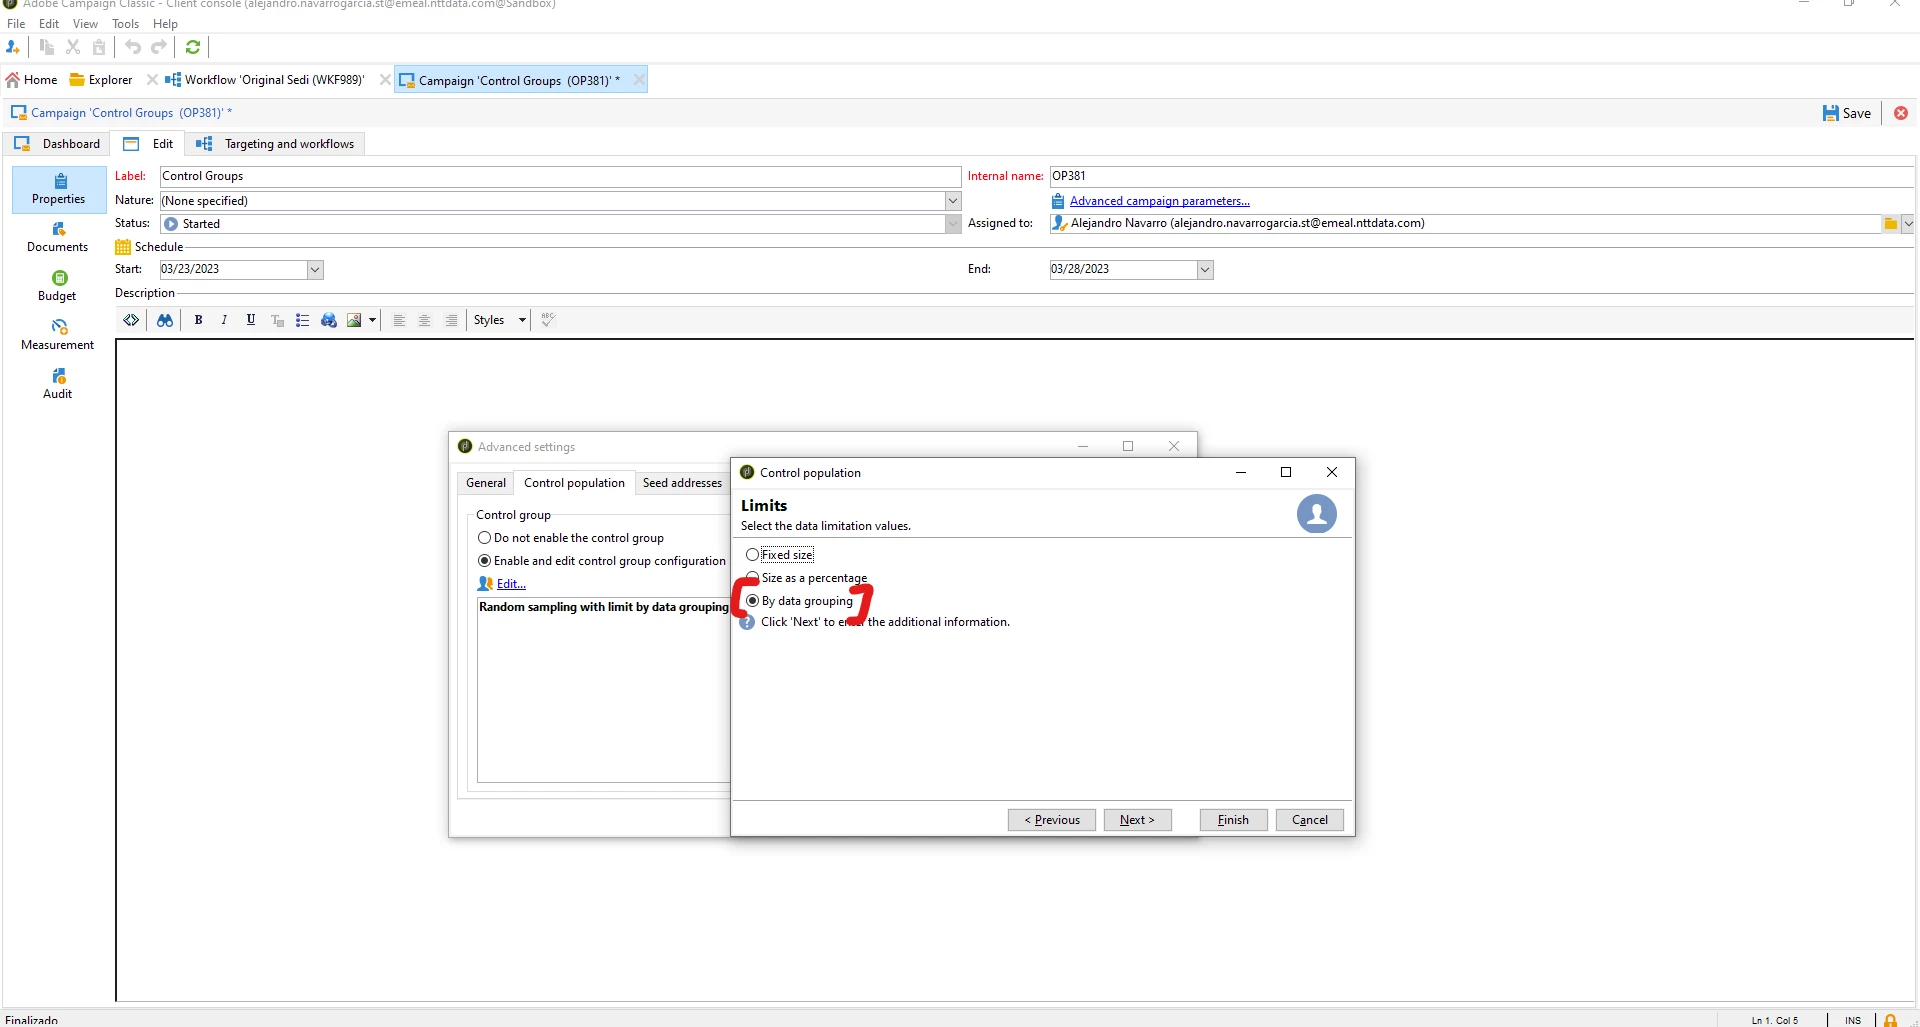Image resolution: width=1920 pixels, height=1027 pixels.
Task: Click the bulleted list icon
Action: [303, 320]
